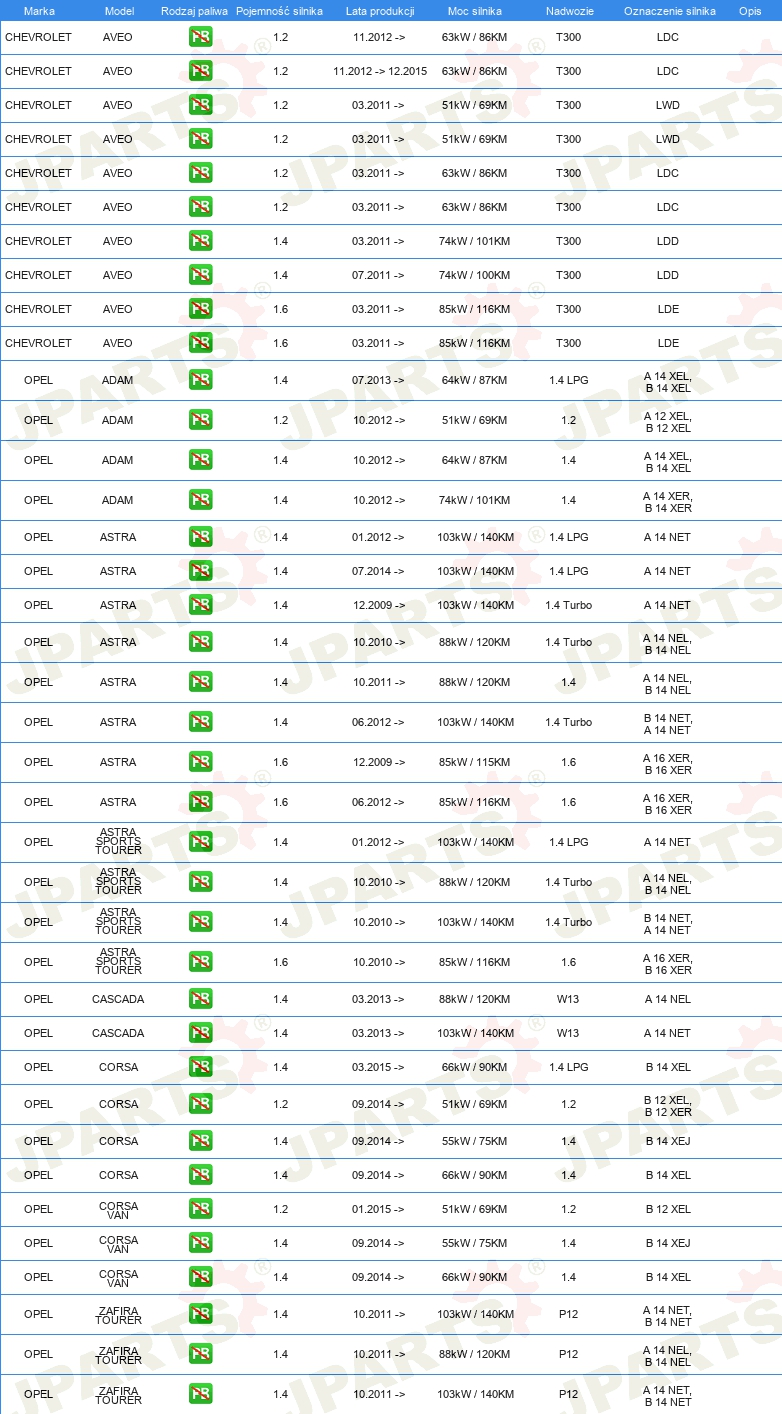Select 'B 12 XEL' in Corsa Van 01.2015 row
782x1414 pixels.
pyautogui.click(x=668, y=1209)
